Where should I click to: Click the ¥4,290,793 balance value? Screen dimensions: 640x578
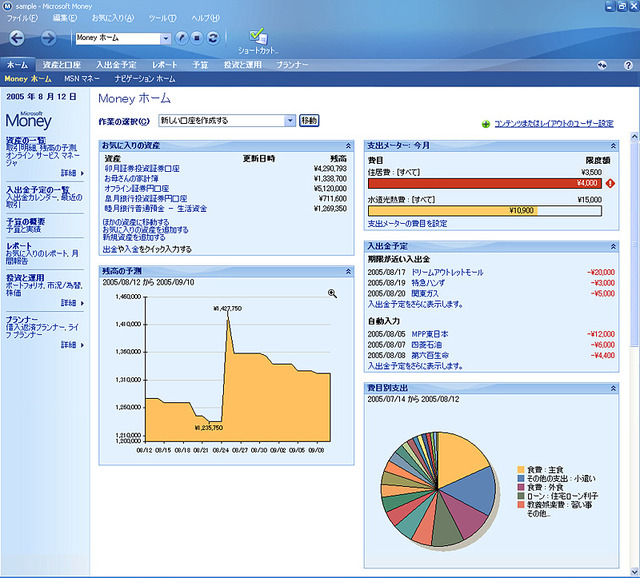(x=330, y=169)
